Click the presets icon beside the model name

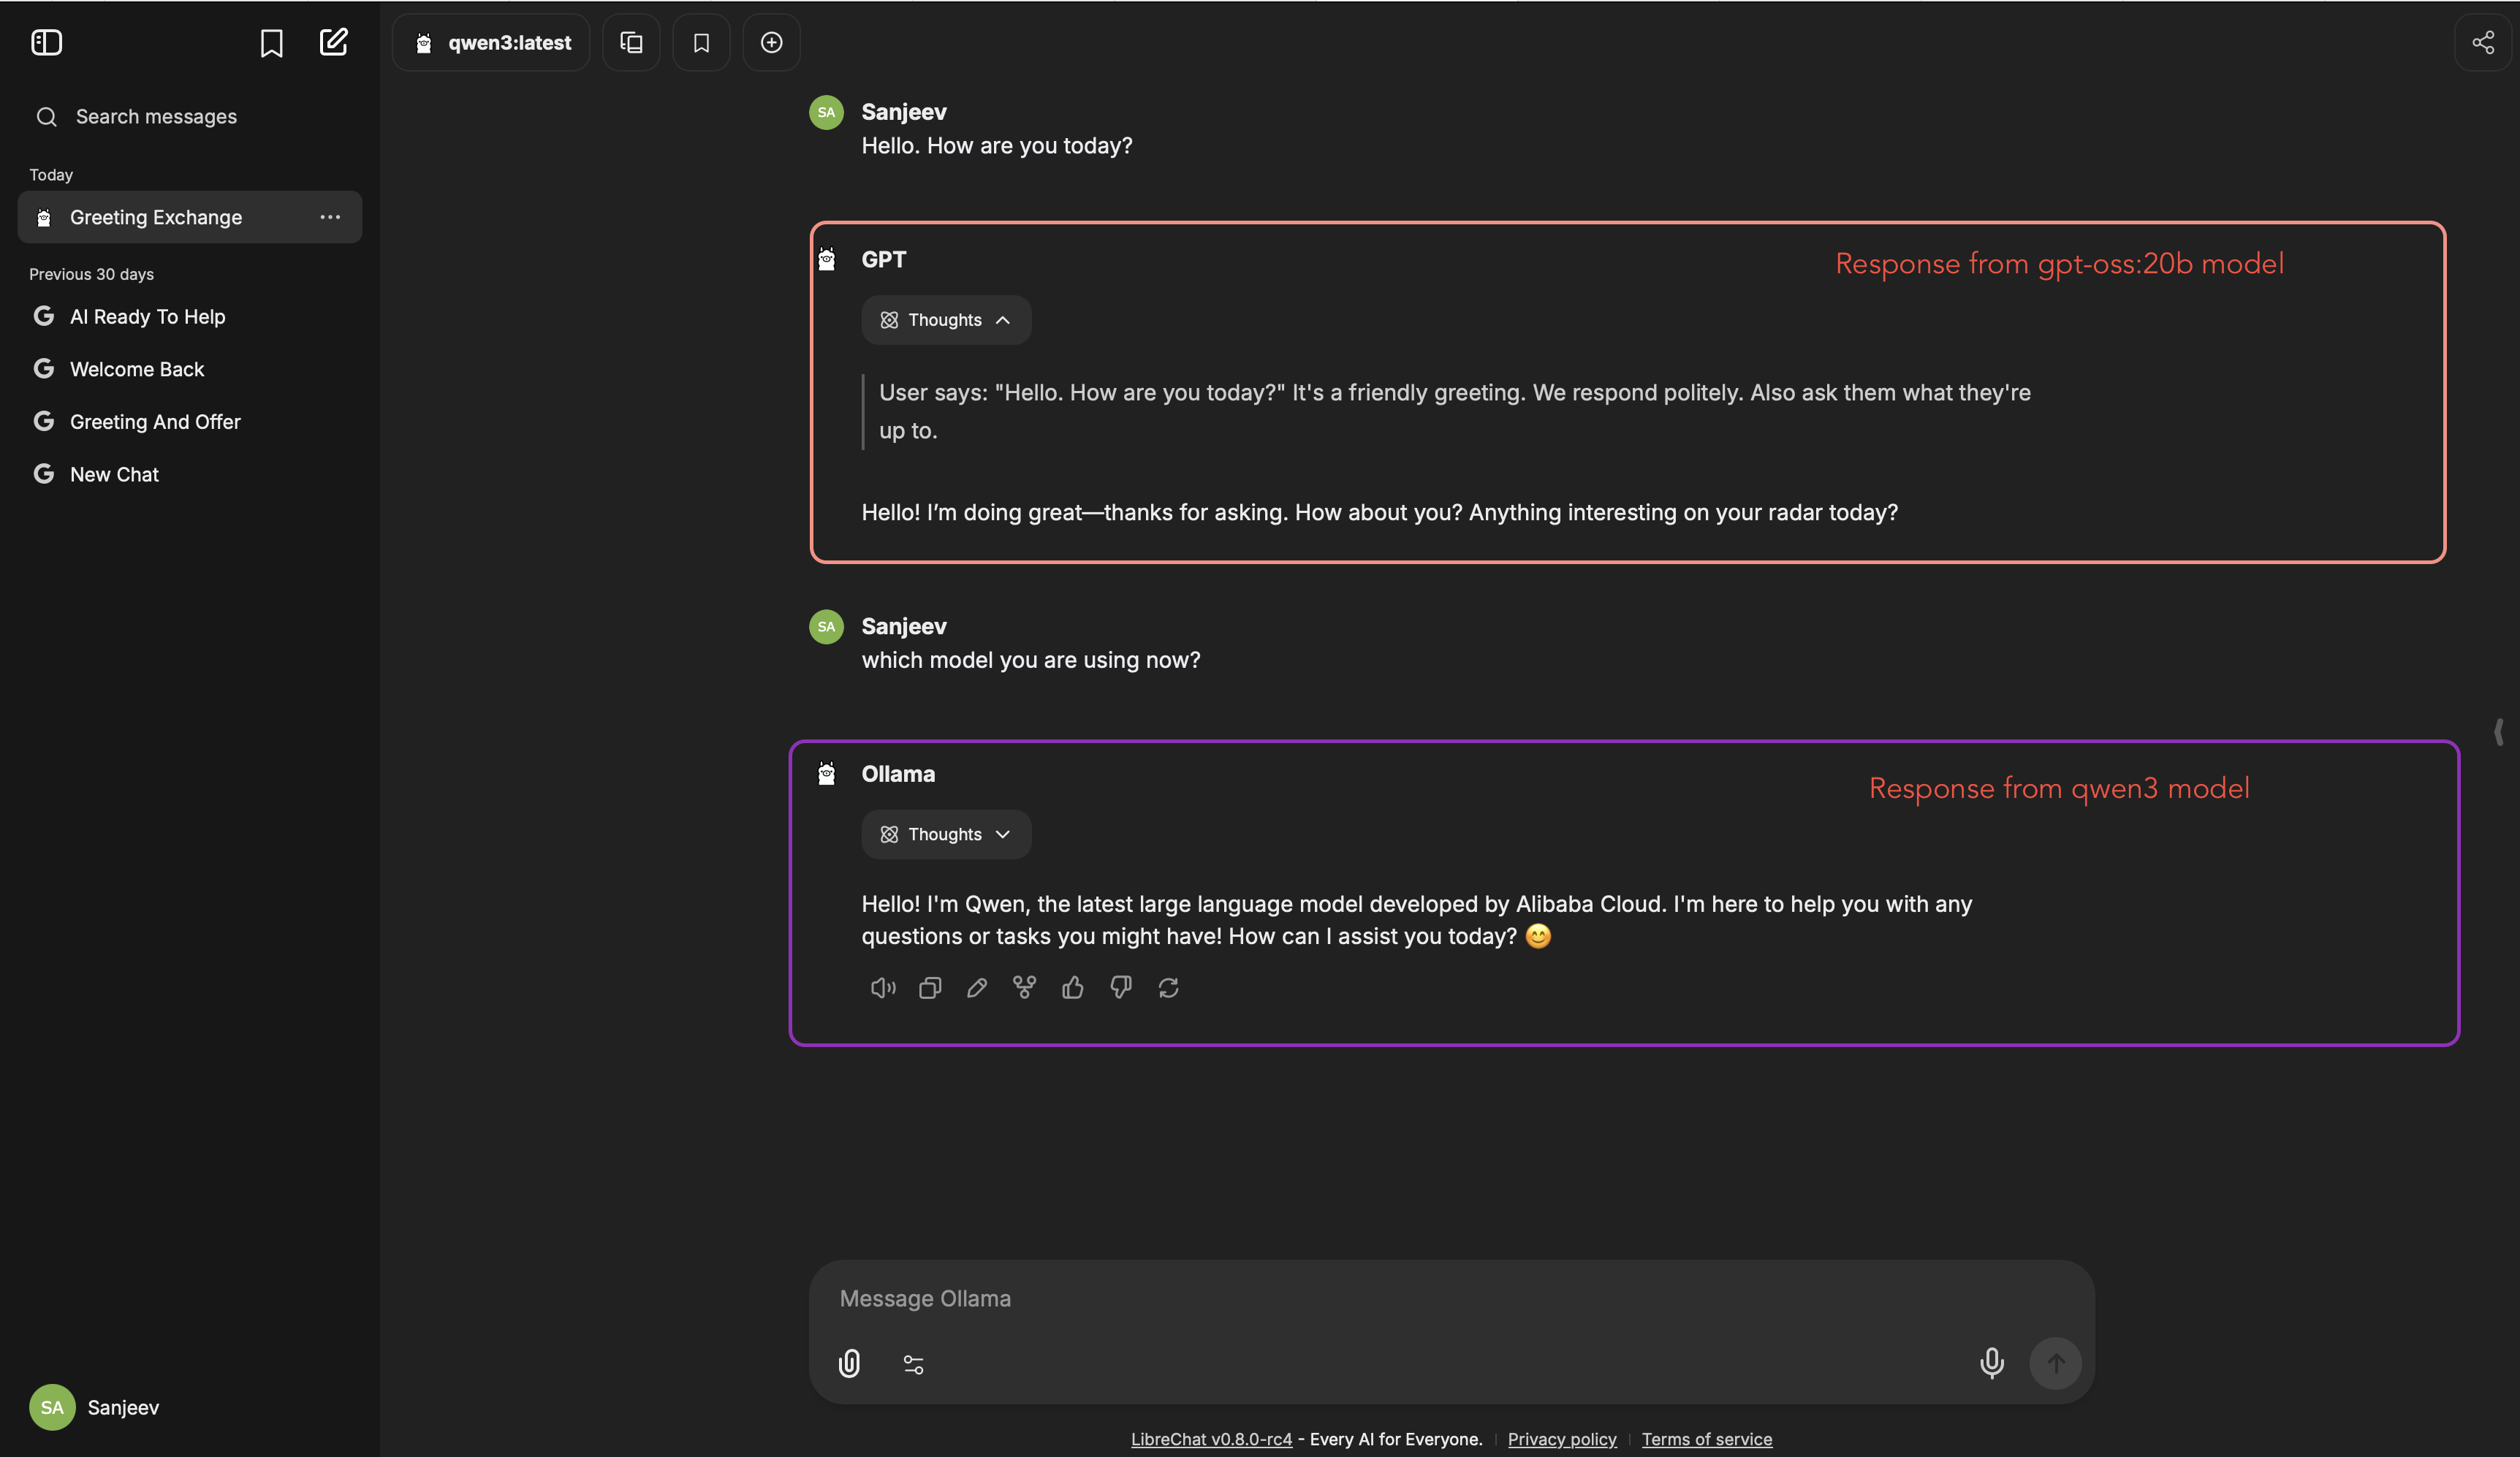(631, 42)
